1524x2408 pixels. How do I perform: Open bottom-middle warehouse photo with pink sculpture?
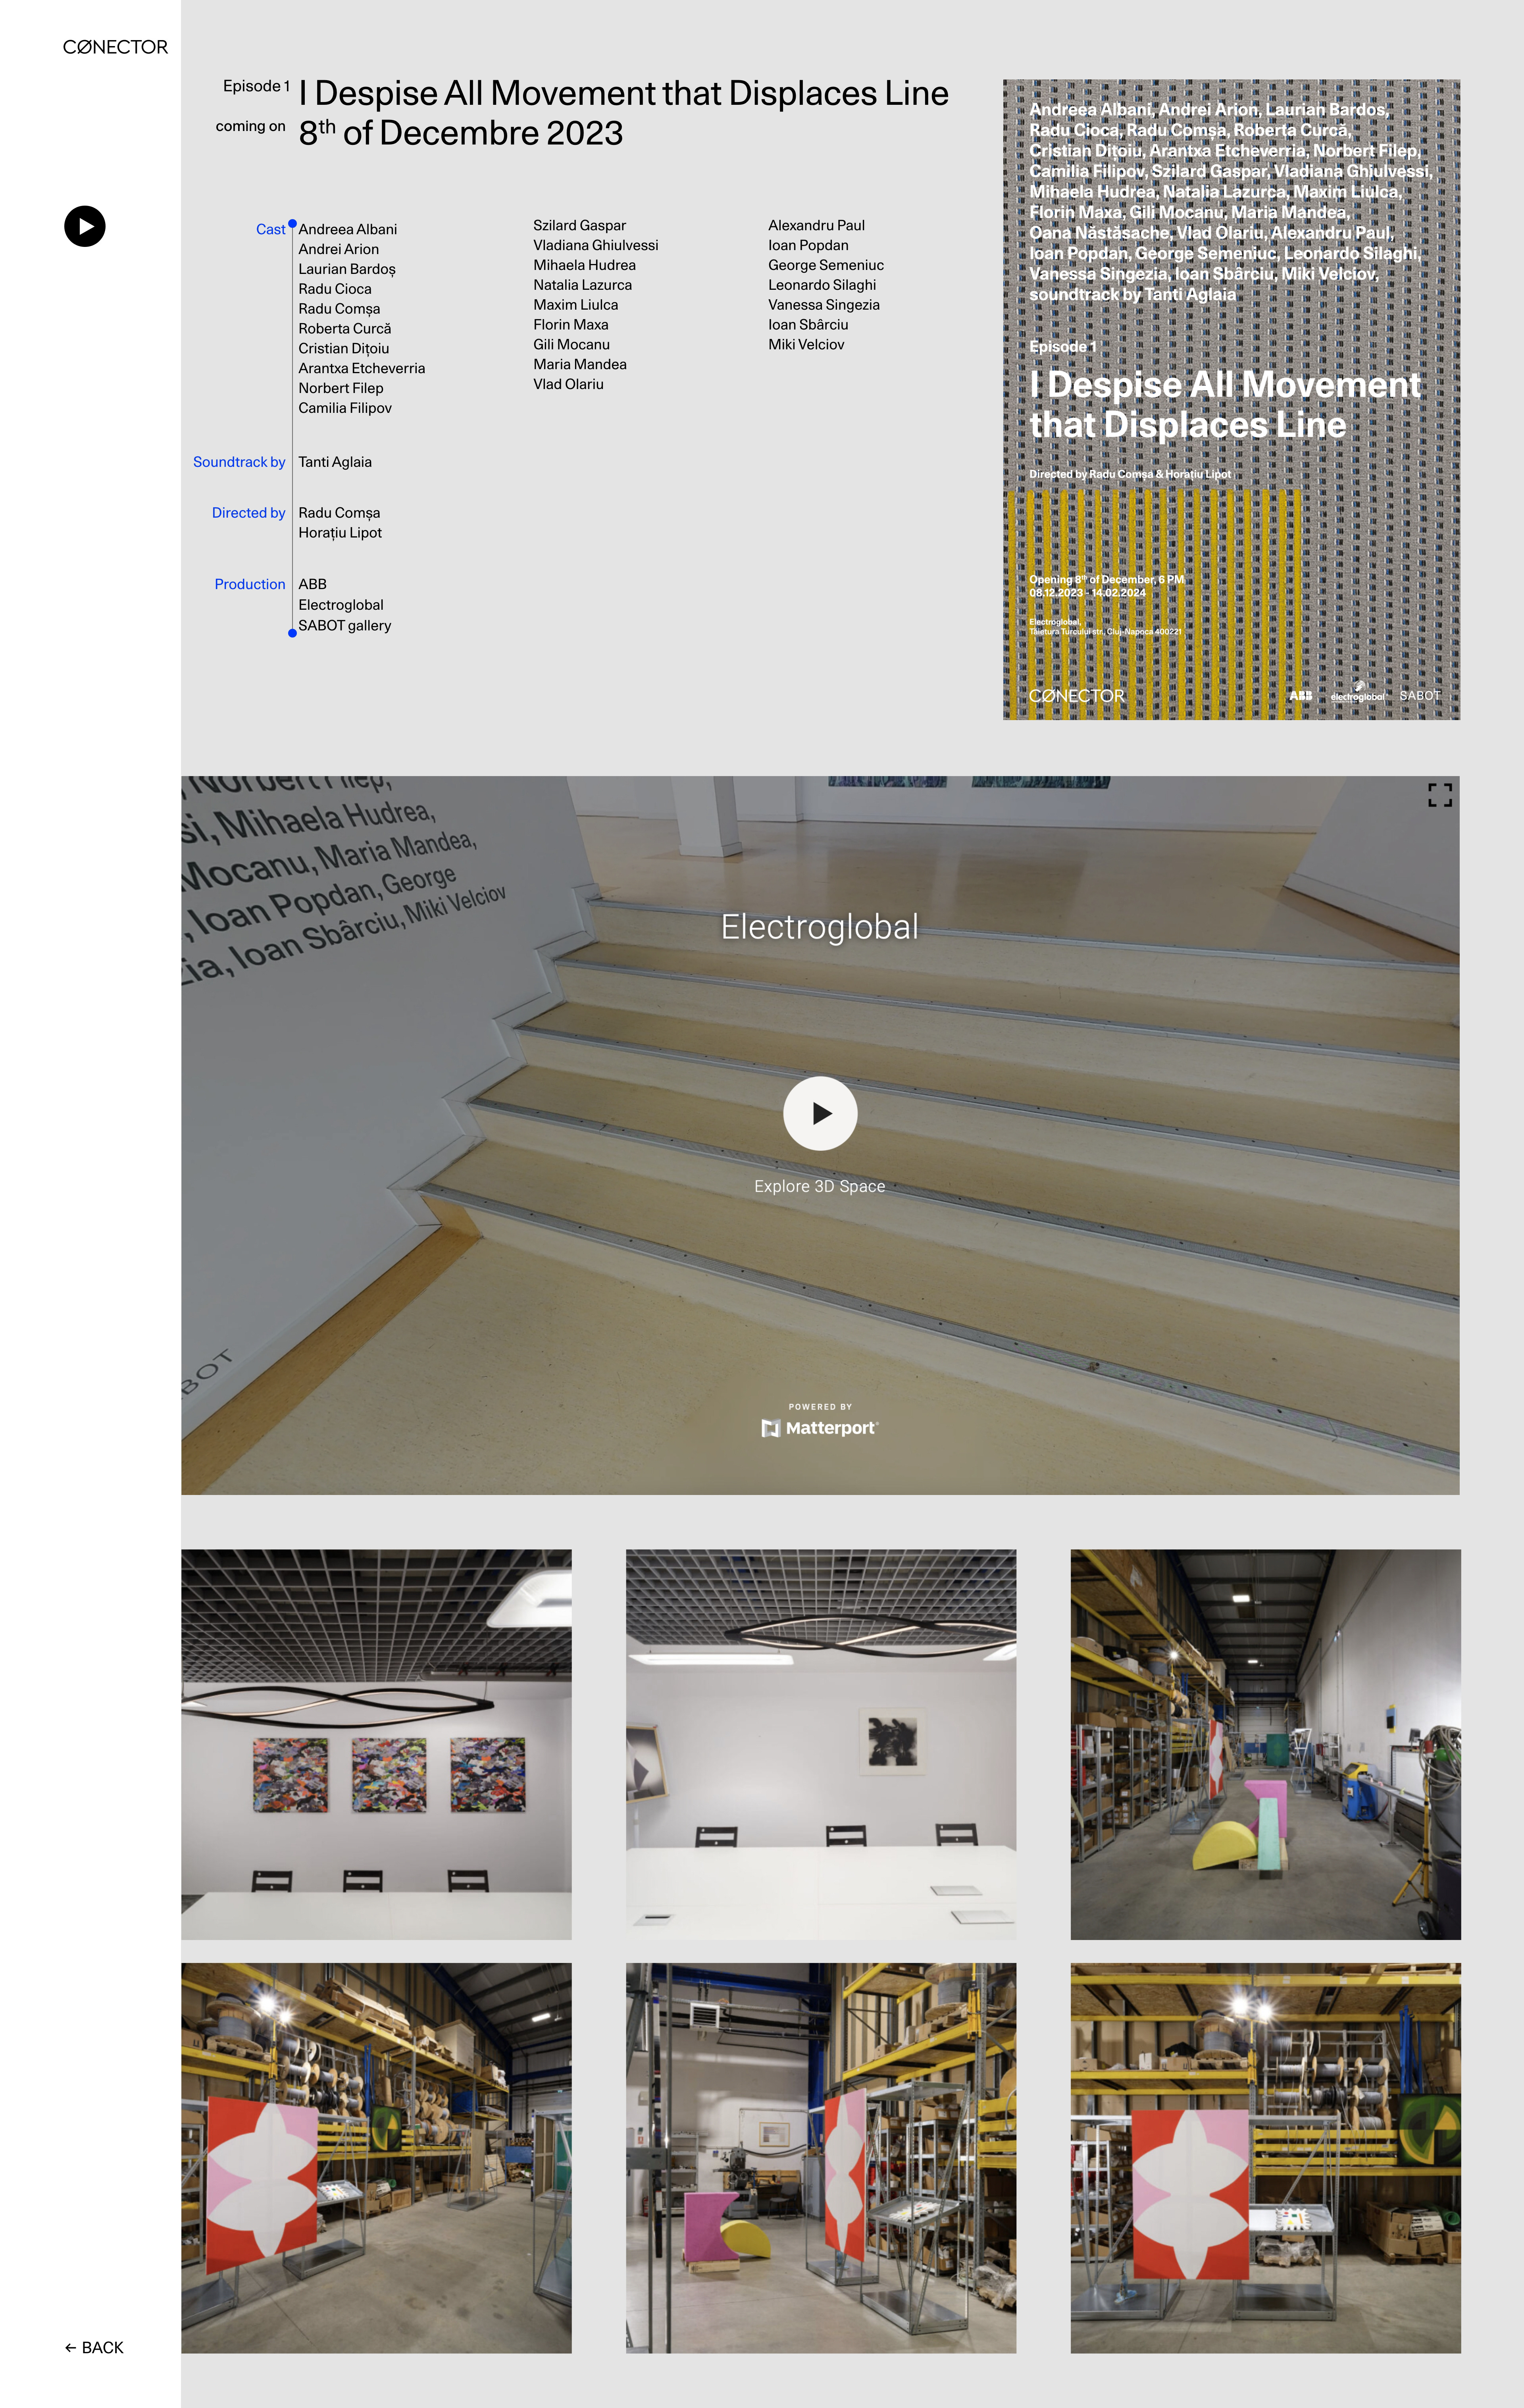click(821, 2157)
